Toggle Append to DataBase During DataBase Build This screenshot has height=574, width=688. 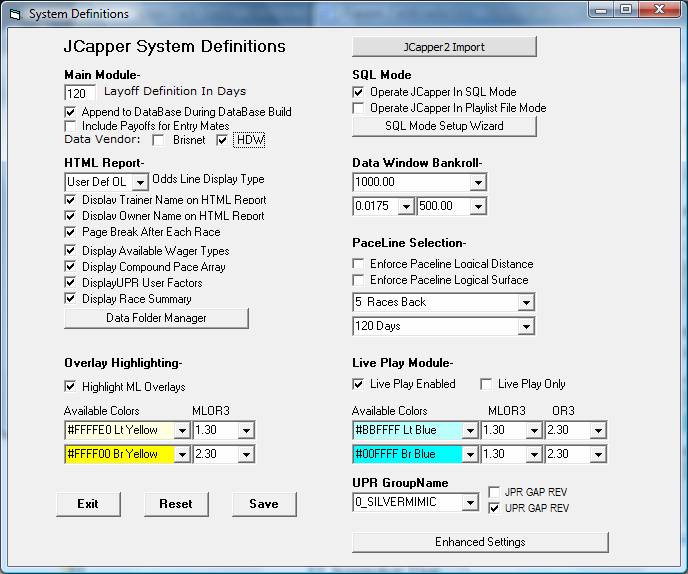click(x=70, y=112)
